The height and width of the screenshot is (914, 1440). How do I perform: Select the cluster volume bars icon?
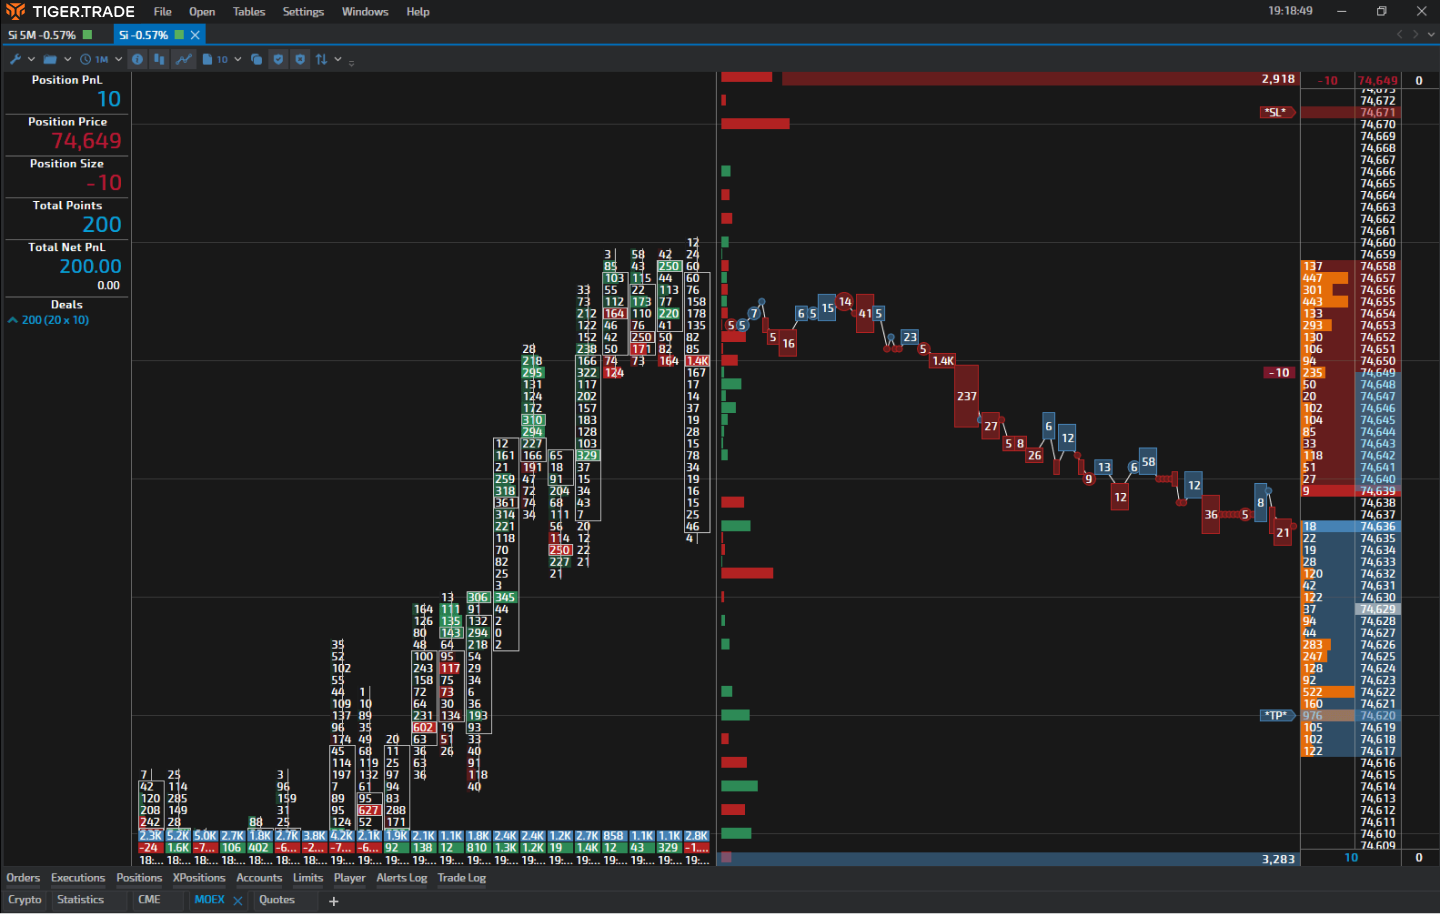click(160, 59)
